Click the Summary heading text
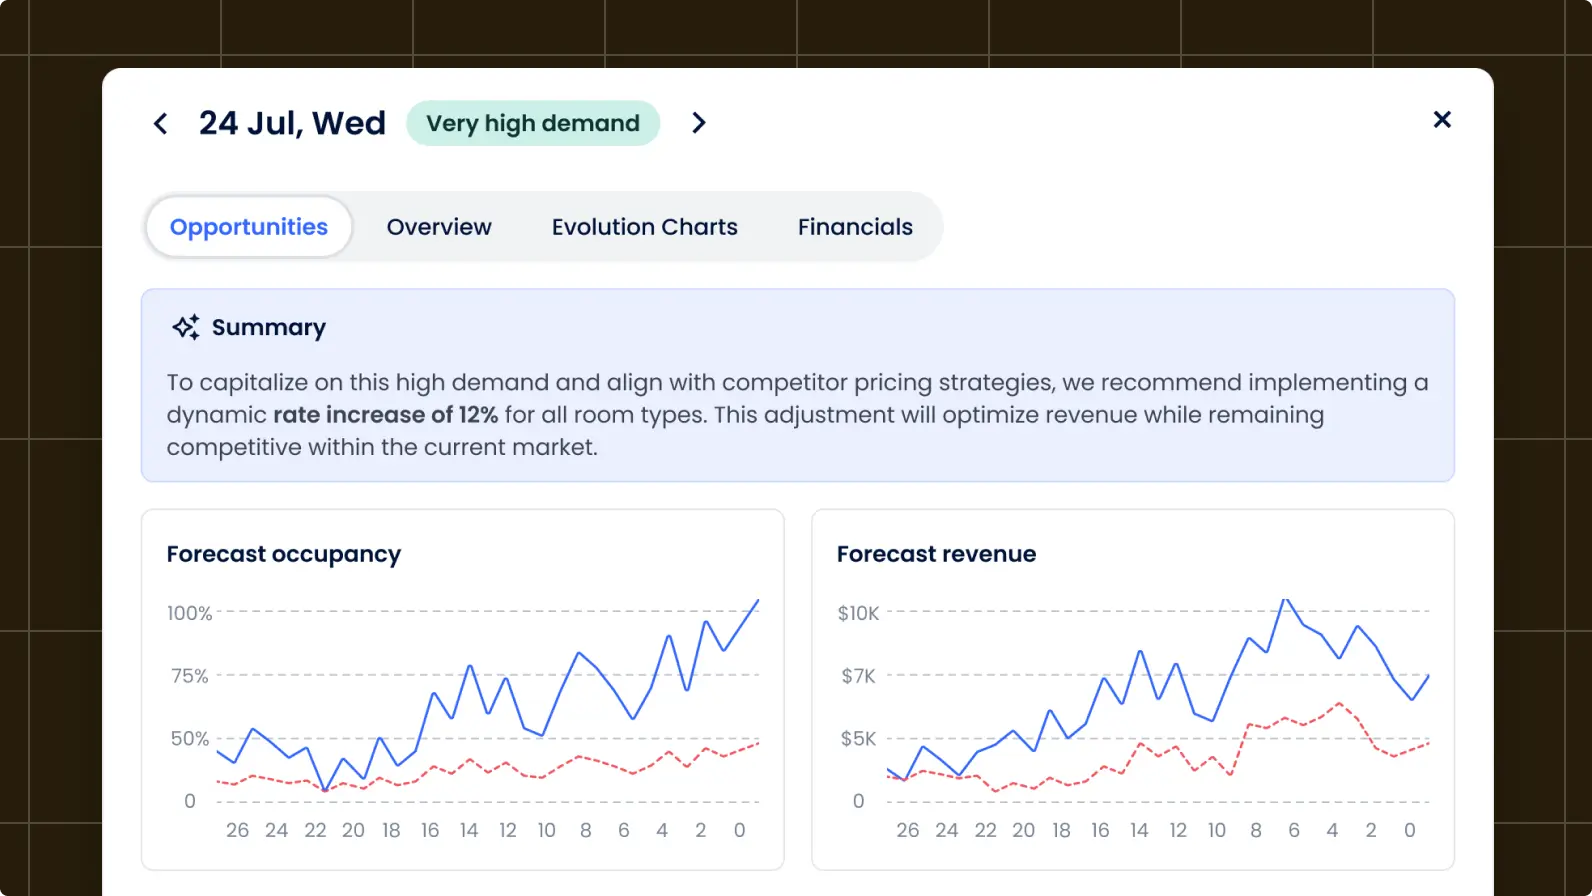 click(268, 328)
